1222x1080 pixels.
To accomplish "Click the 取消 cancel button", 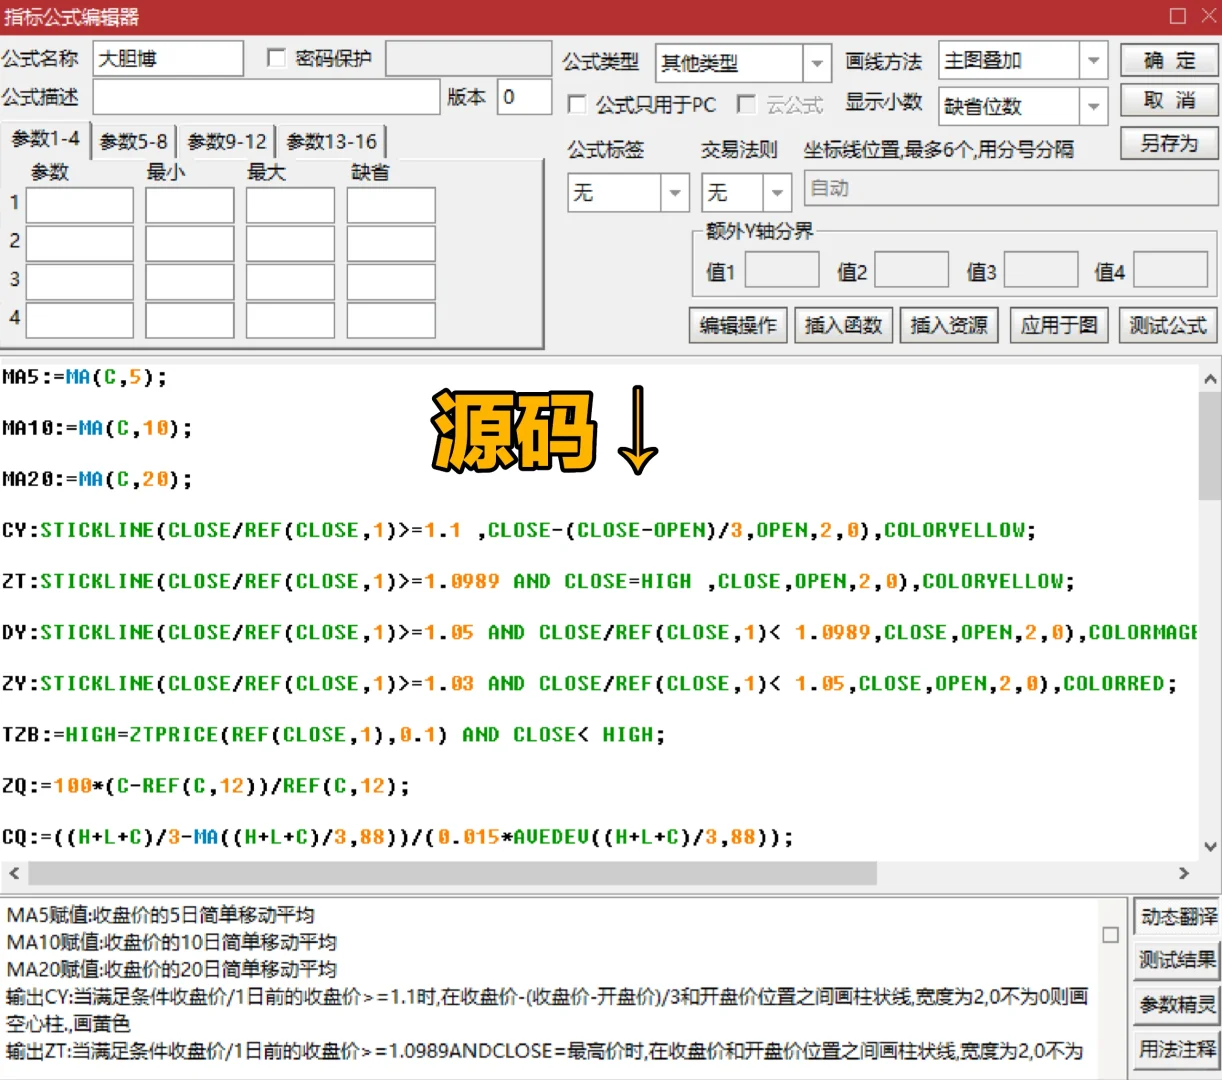I will pyautogui.click(x=1168, y=100).
